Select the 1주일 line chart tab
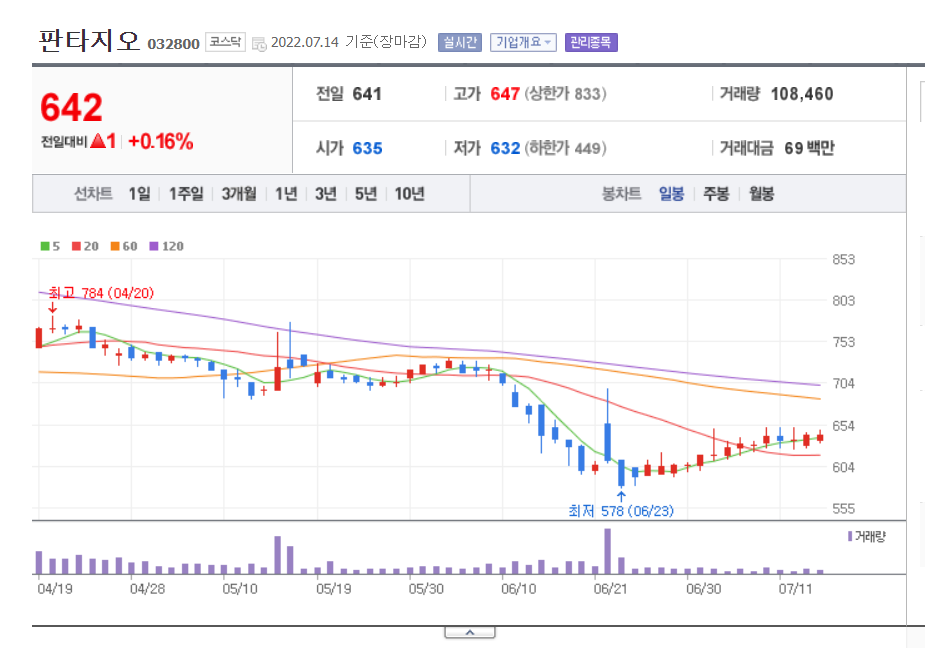The height and width of the screenshot is (648, 925). [186, 194]
